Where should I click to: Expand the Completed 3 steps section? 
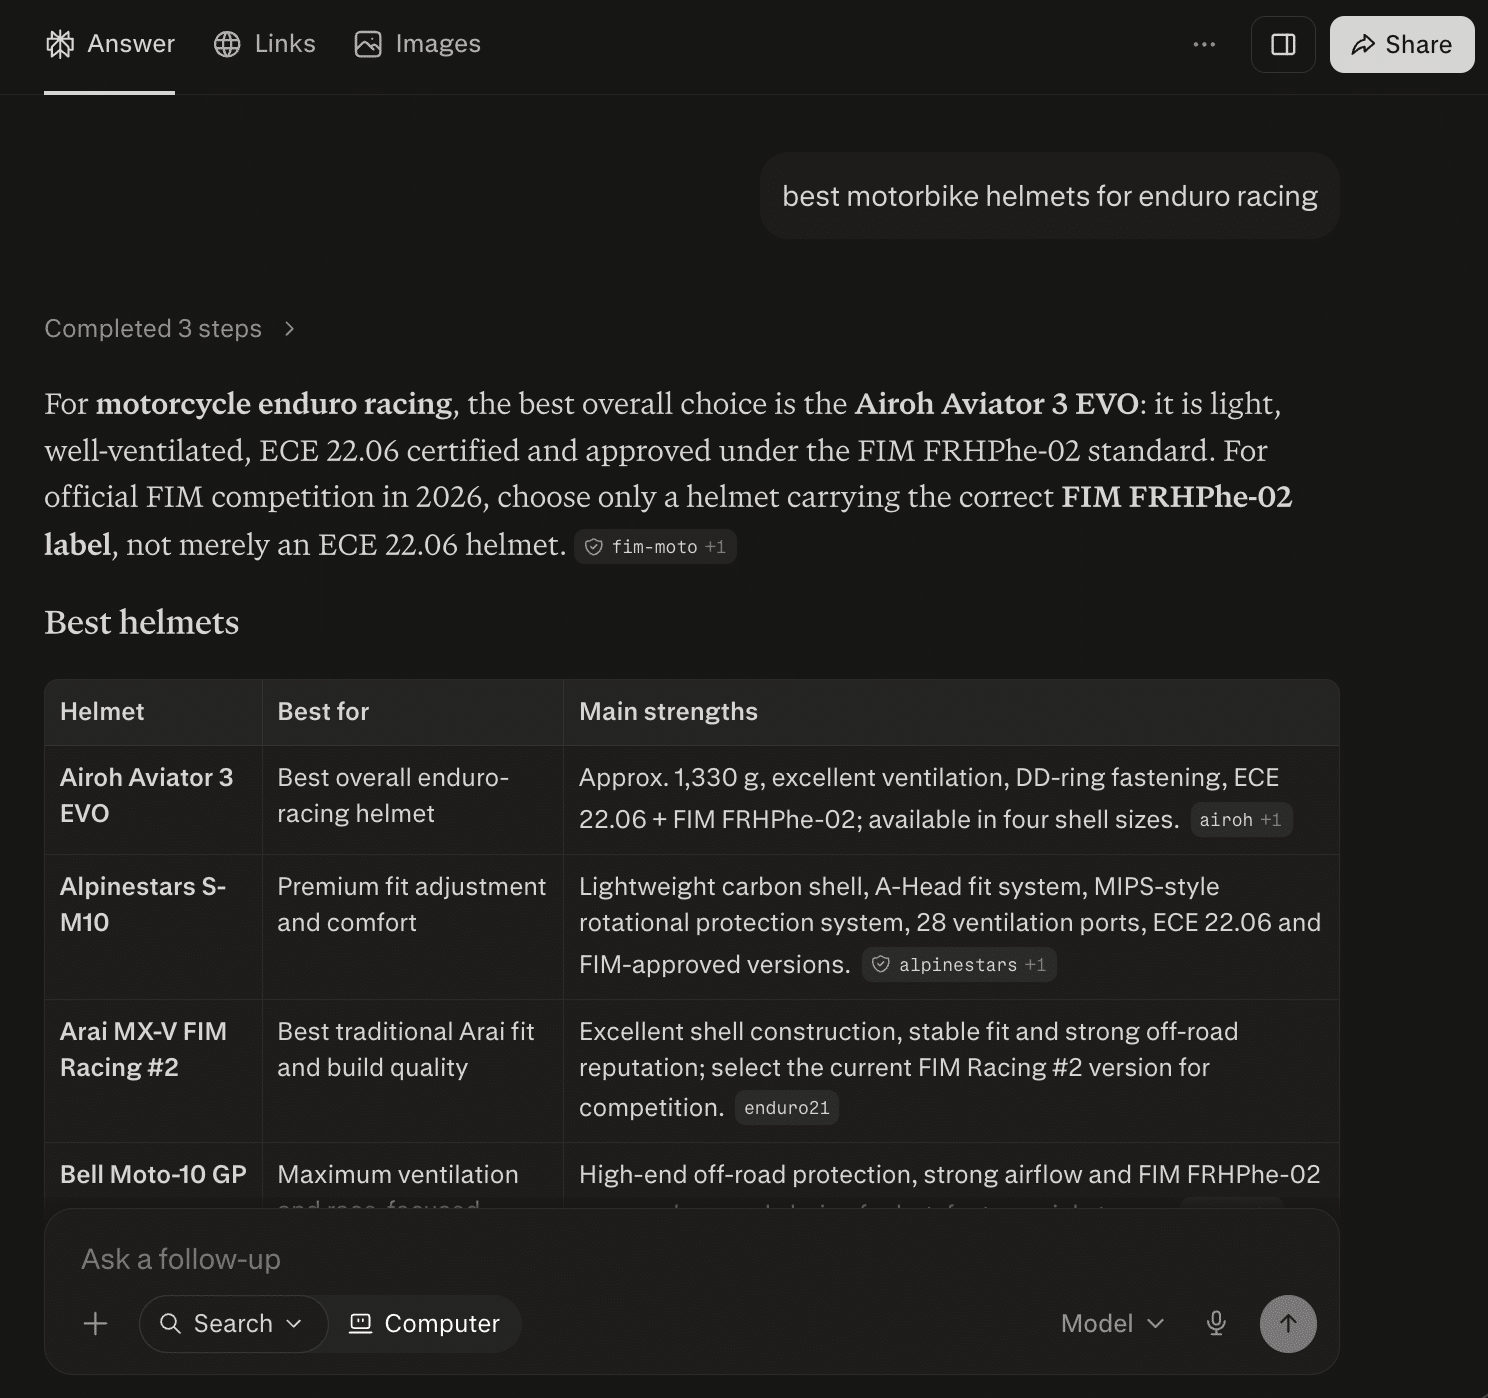(x=170, y=329)
